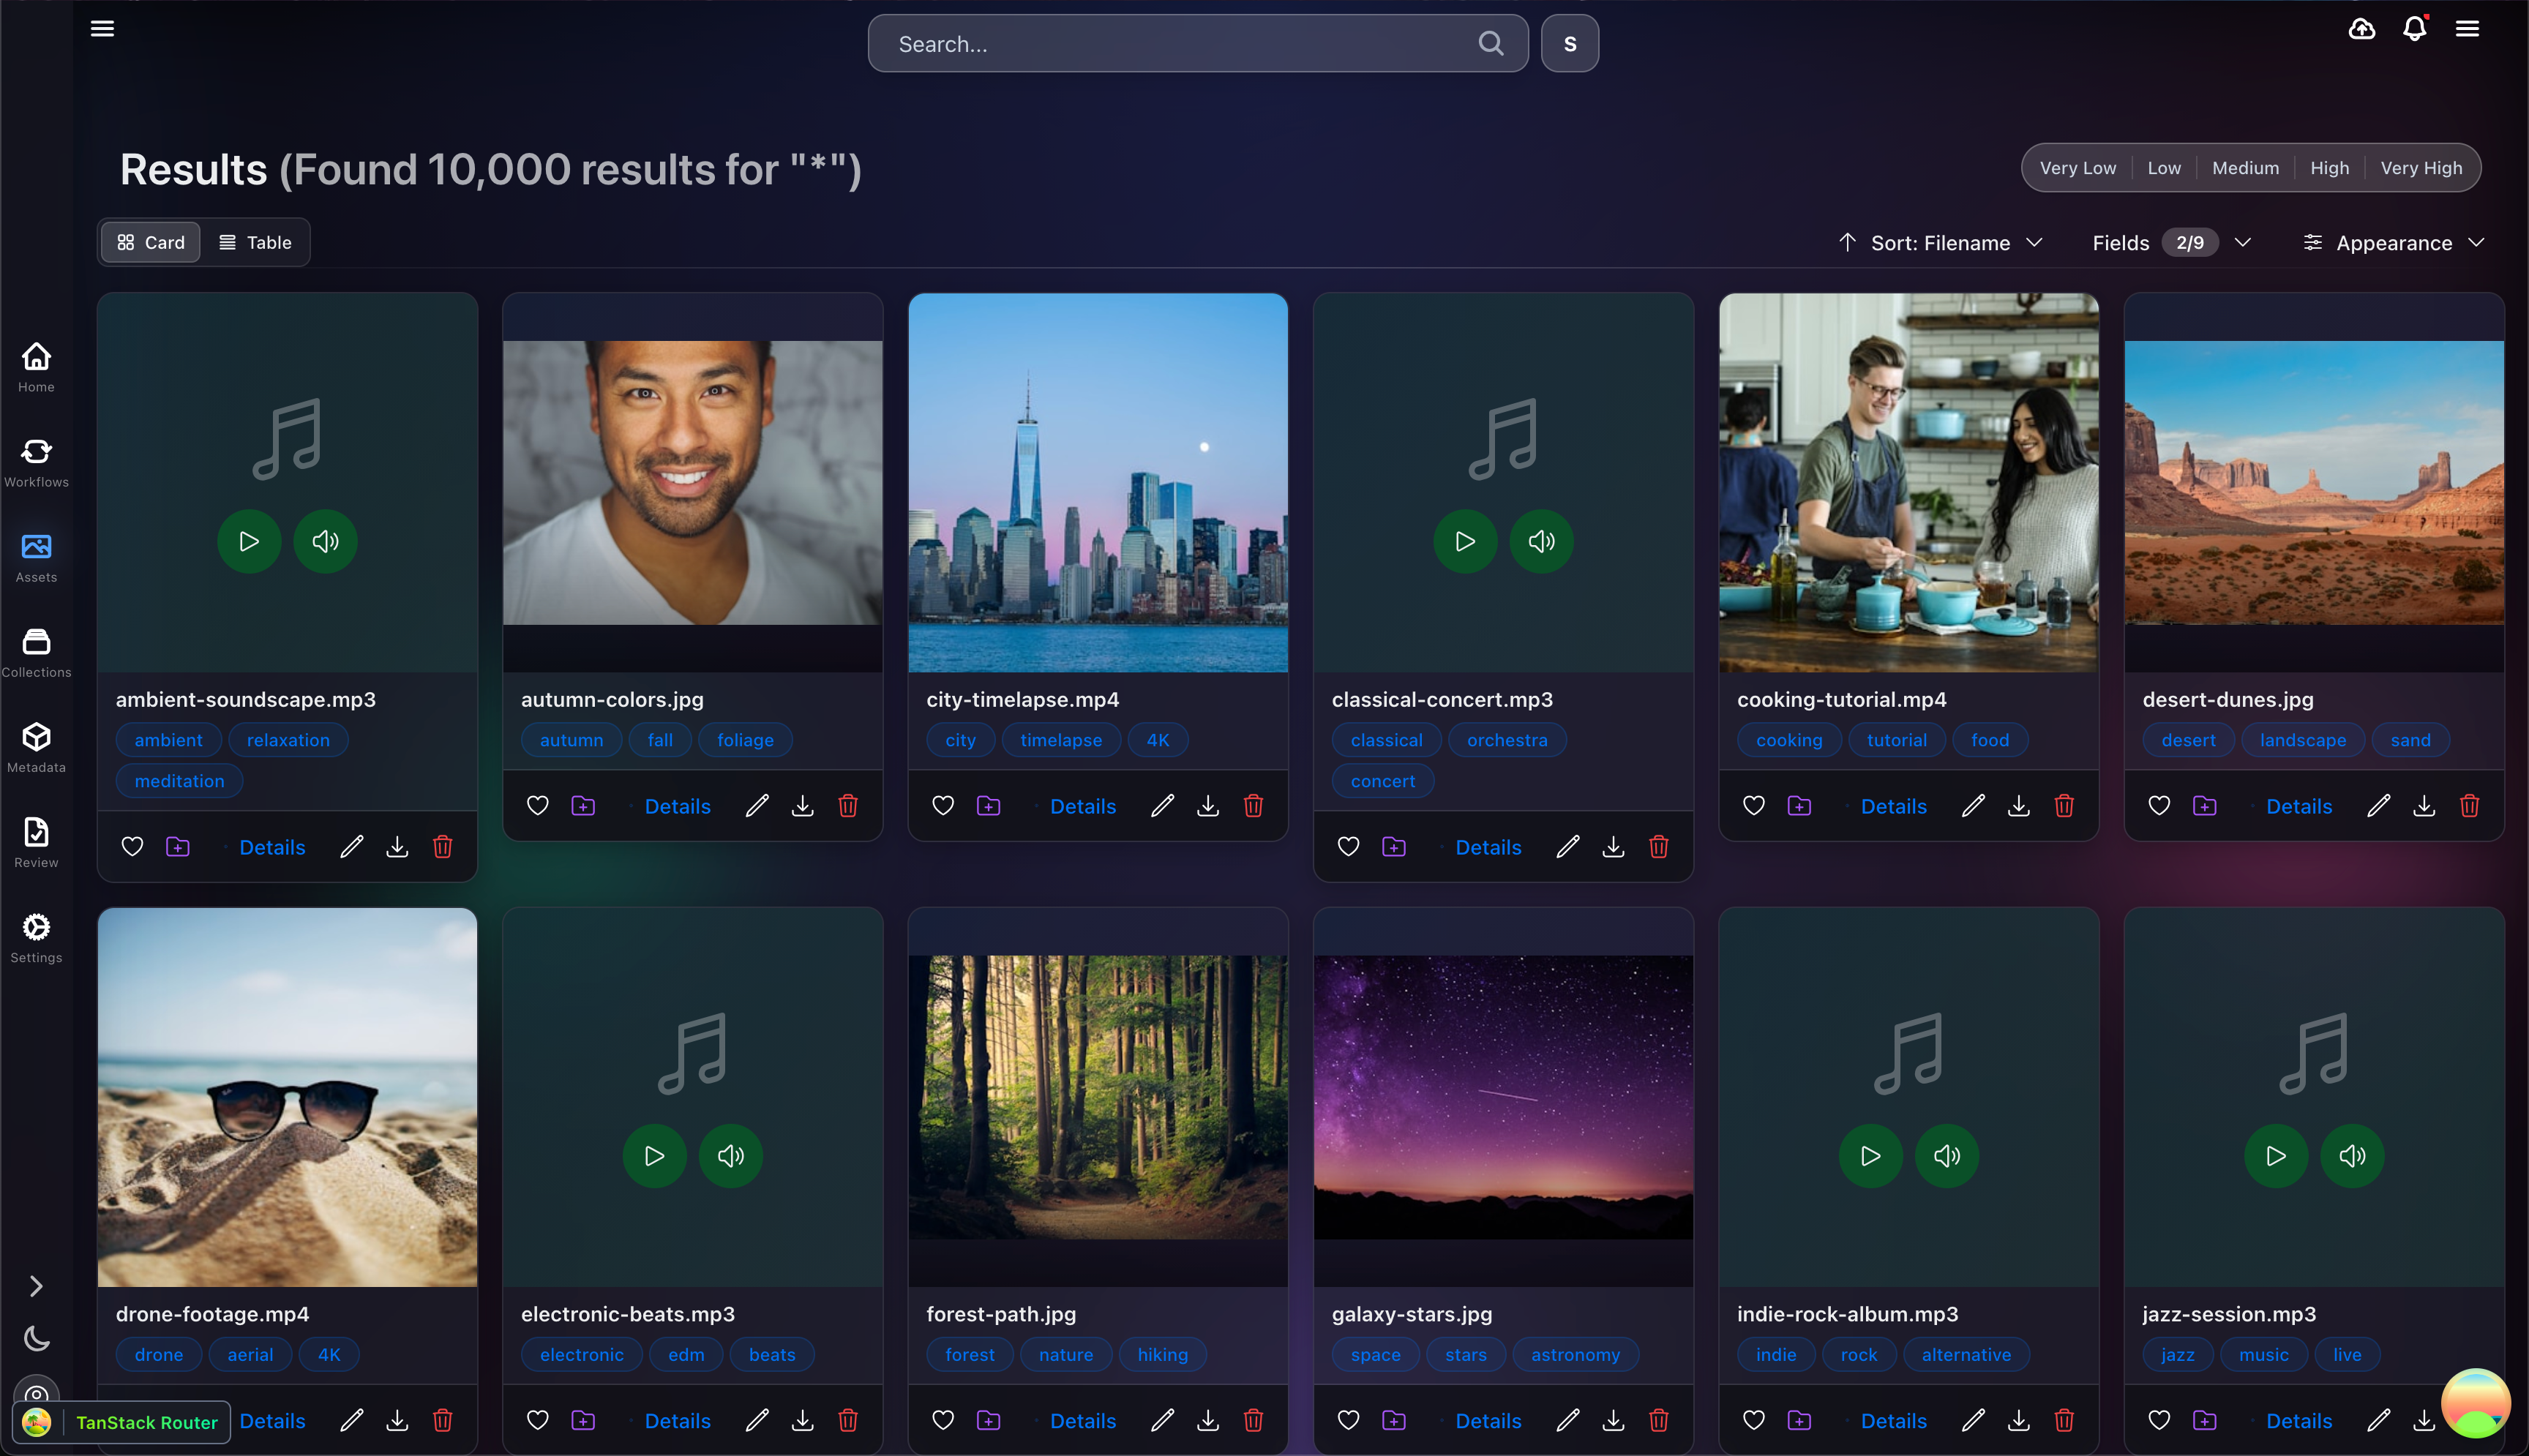Toggle dark mode with the moon icon
2529x1456 pixels.
[x=36, y=1338]
